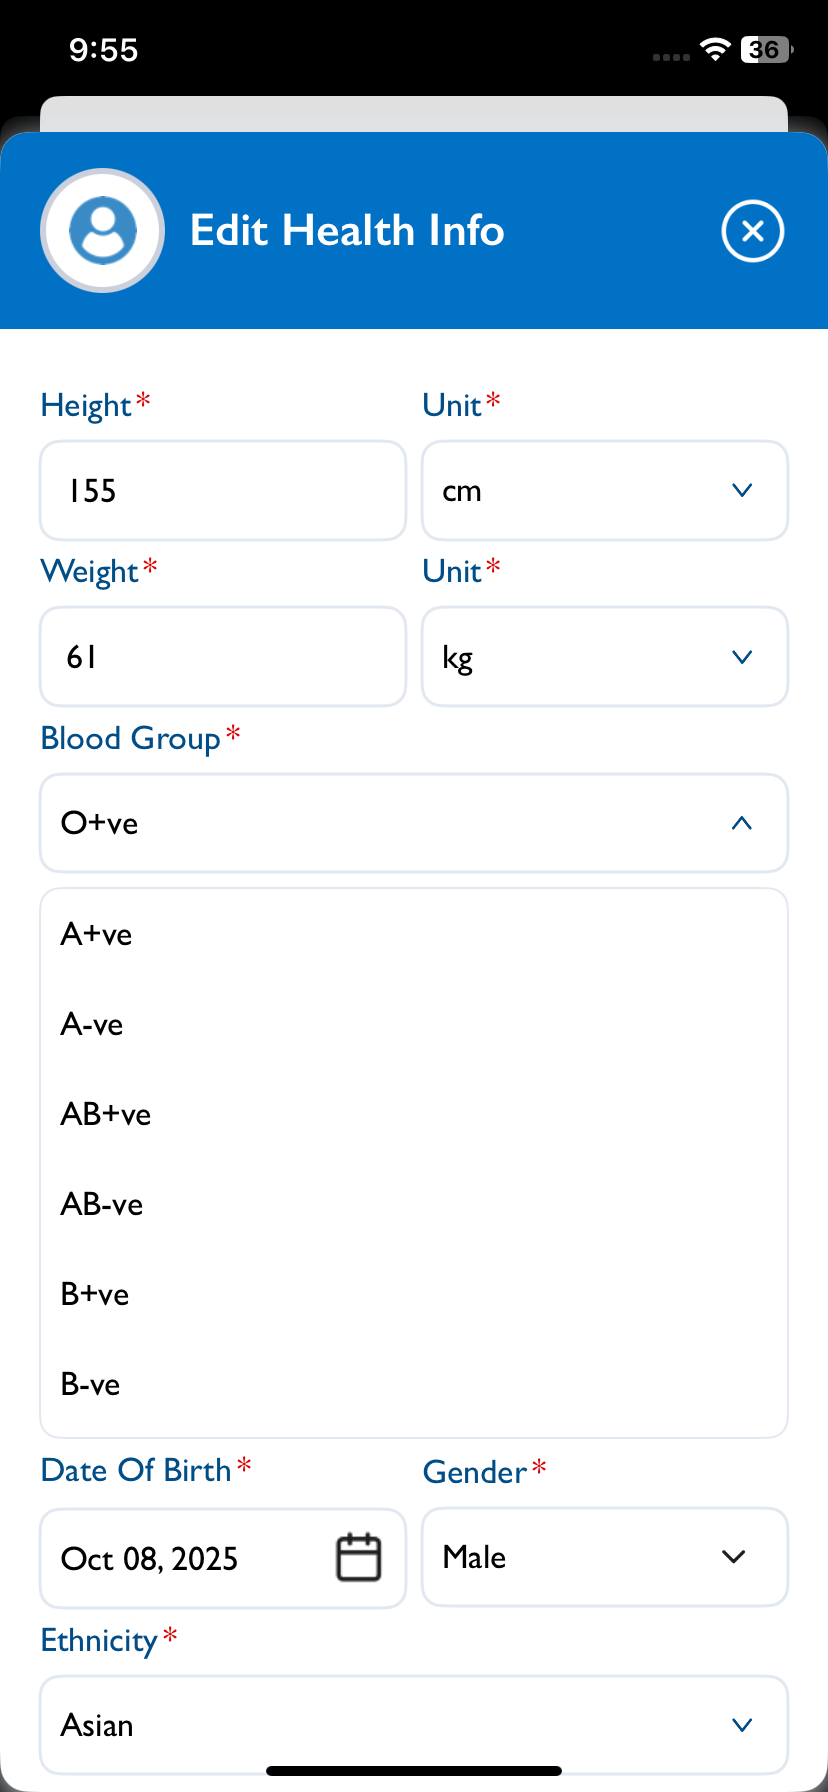Open the date of birth calendar icon

[x=358, y=1557]
